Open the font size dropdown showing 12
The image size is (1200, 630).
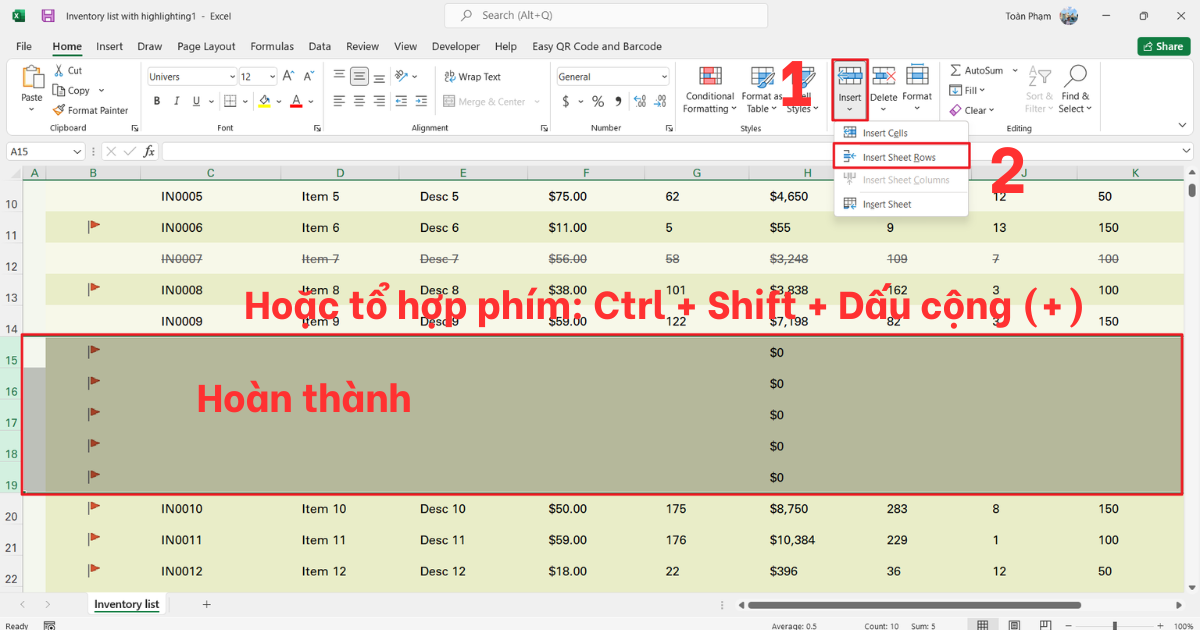tap(272, 77)
